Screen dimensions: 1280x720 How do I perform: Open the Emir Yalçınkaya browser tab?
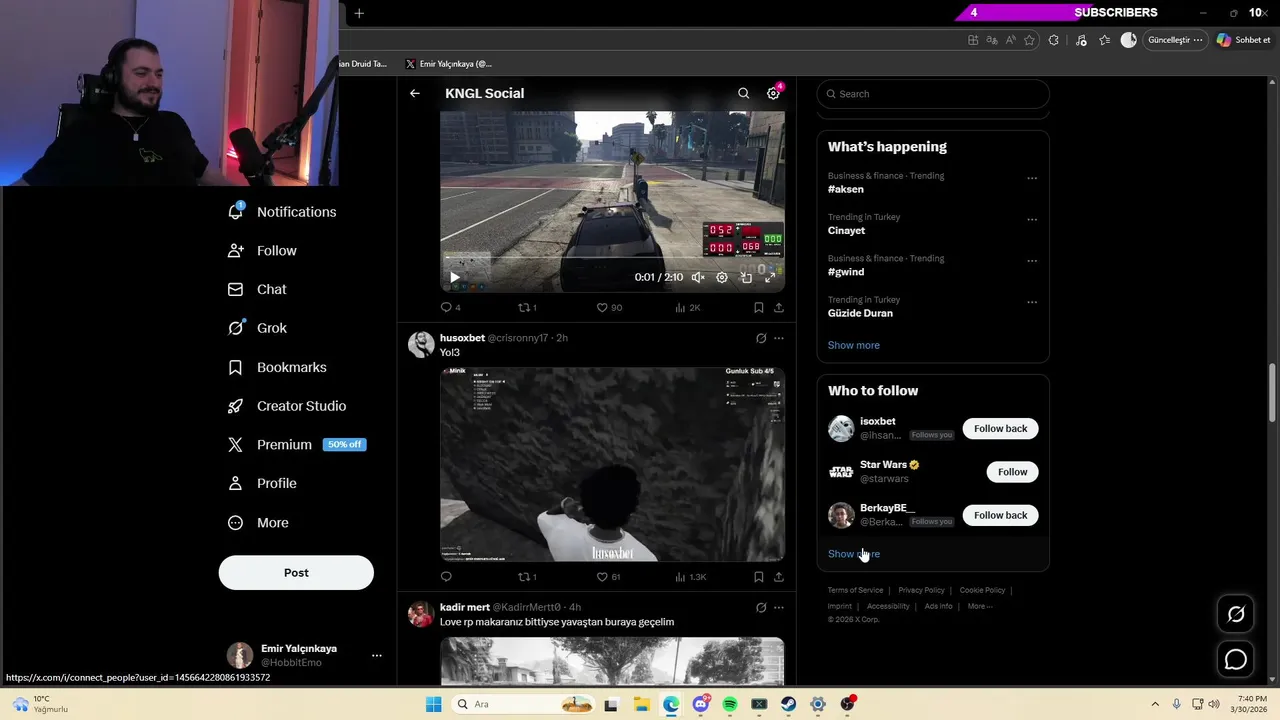(x=448, y=64)
